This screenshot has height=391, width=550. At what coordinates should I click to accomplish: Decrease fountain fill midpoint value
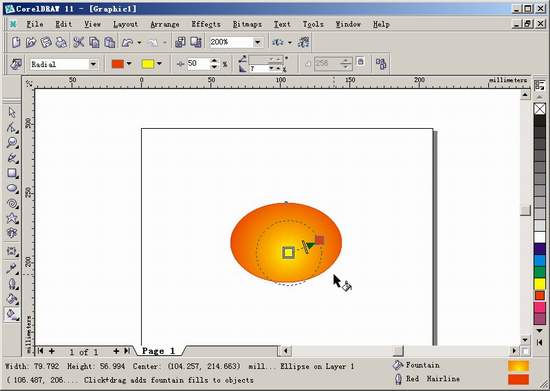214,67
